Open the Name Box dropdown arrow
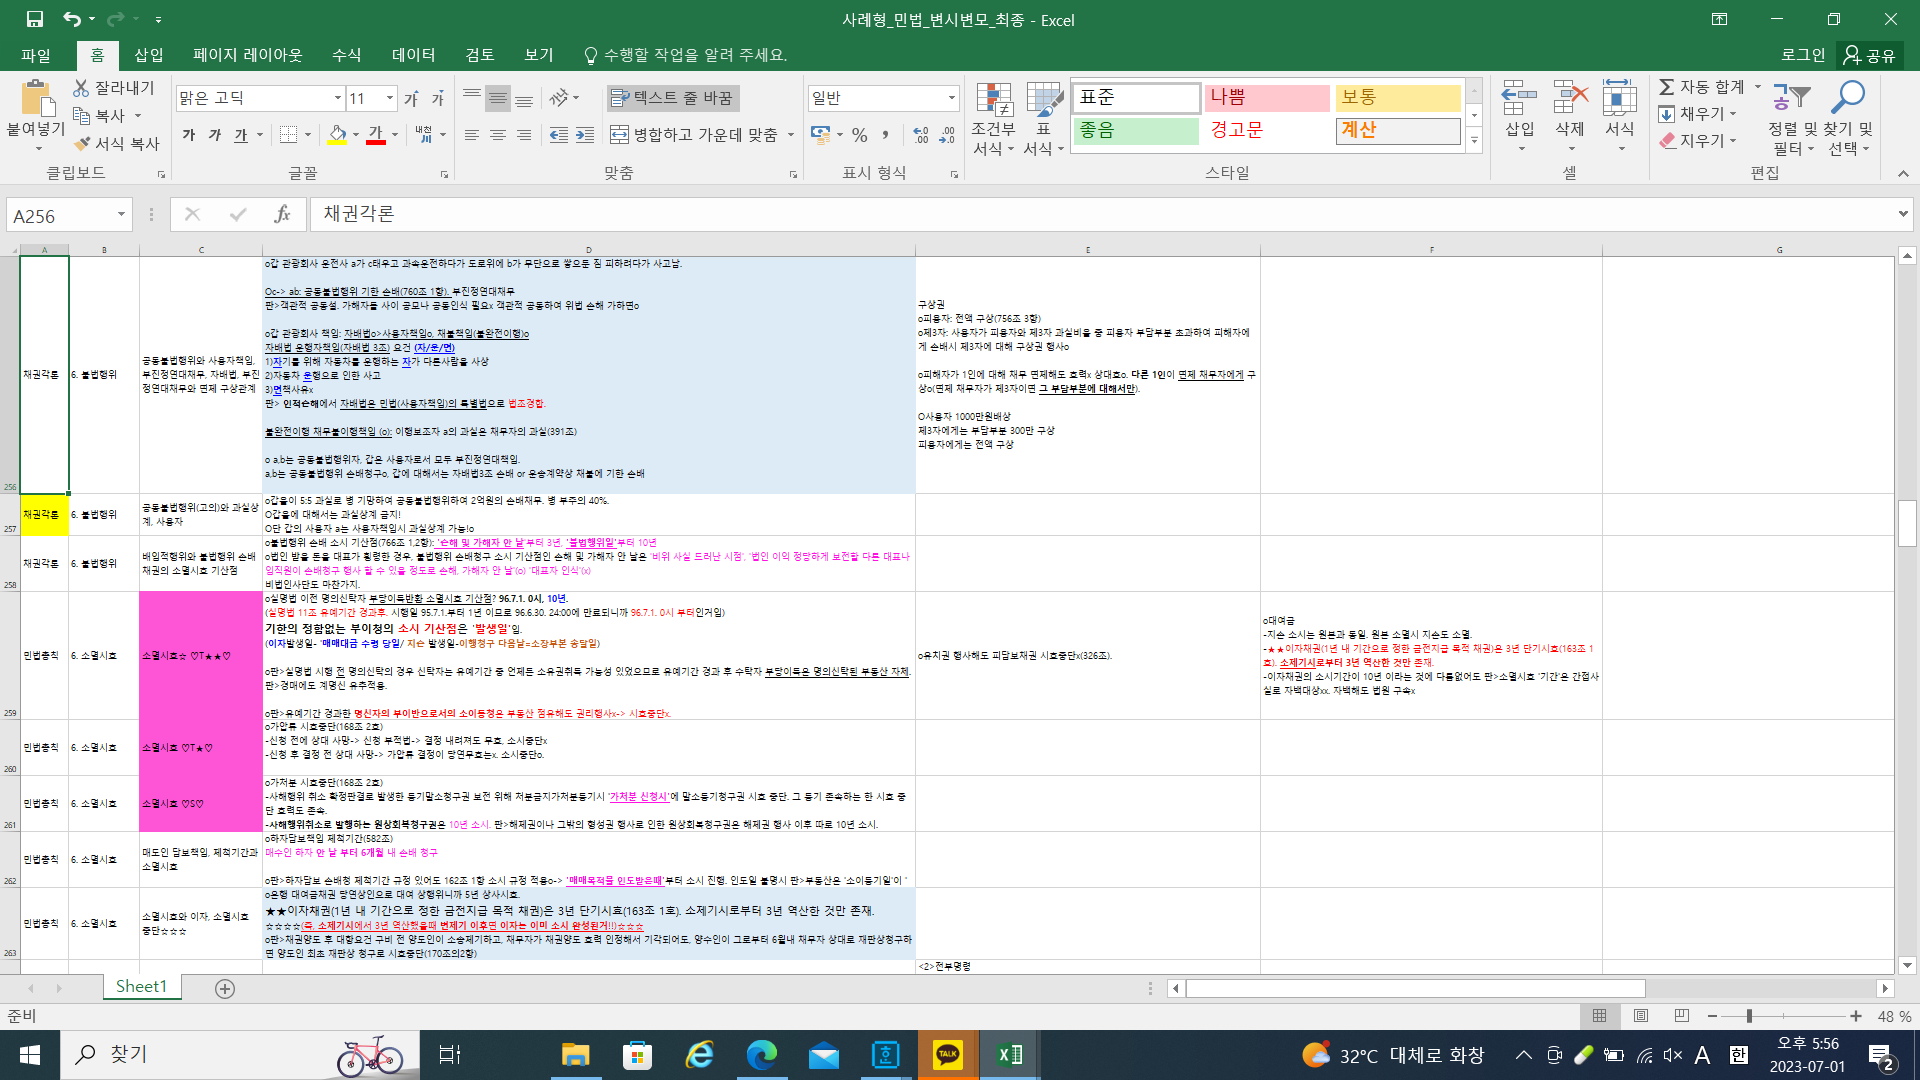The width and height of the screenshot is (1920, 1080). click(x=121, y=215)
